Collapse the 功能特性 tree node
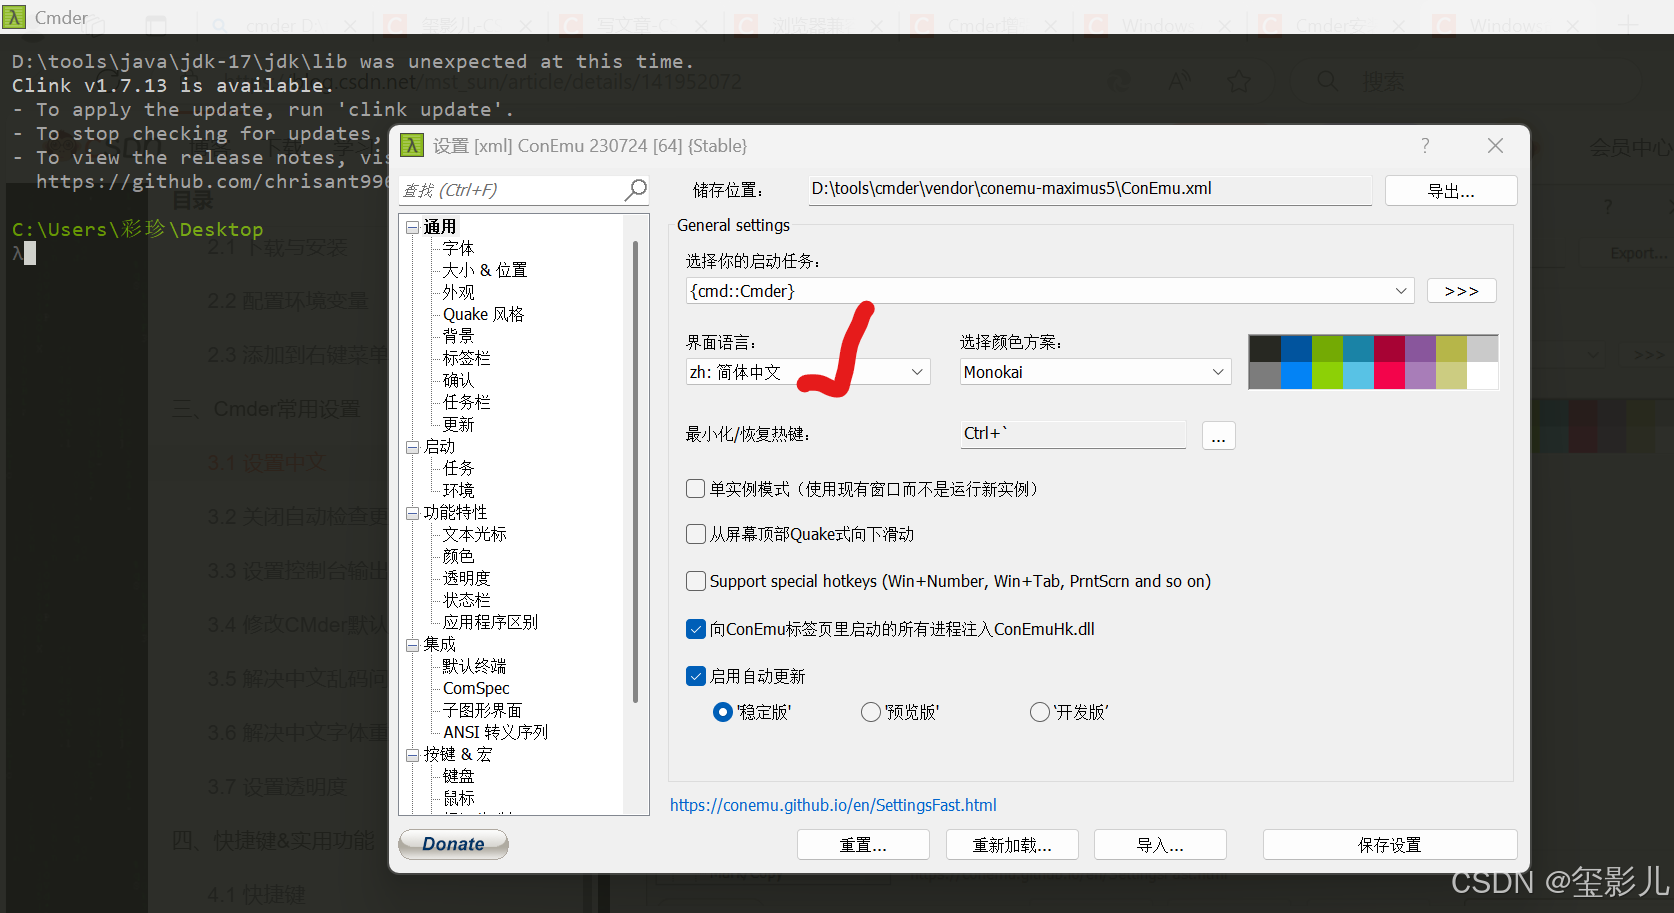Image resolution: width=1674 pixels, height=913 pixels. click(x=412, y=513)
